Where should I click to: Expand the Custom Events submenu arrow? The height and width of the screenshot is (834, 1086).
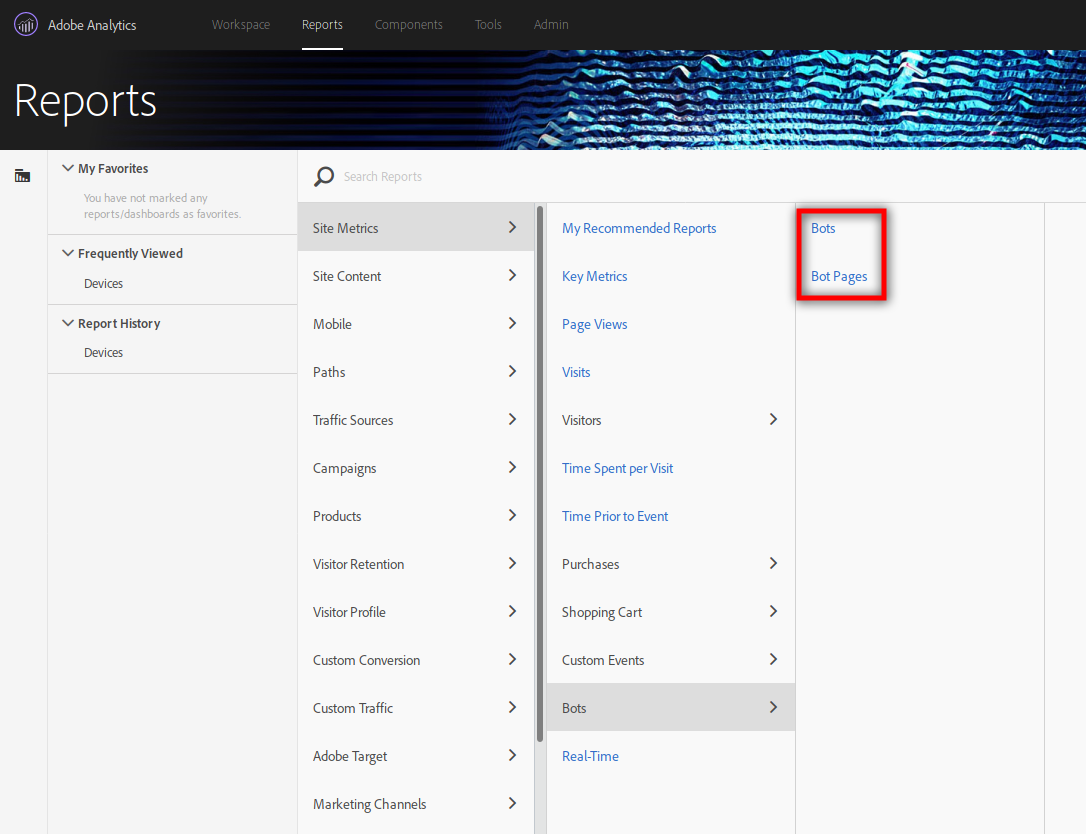(x=774, y=659)
